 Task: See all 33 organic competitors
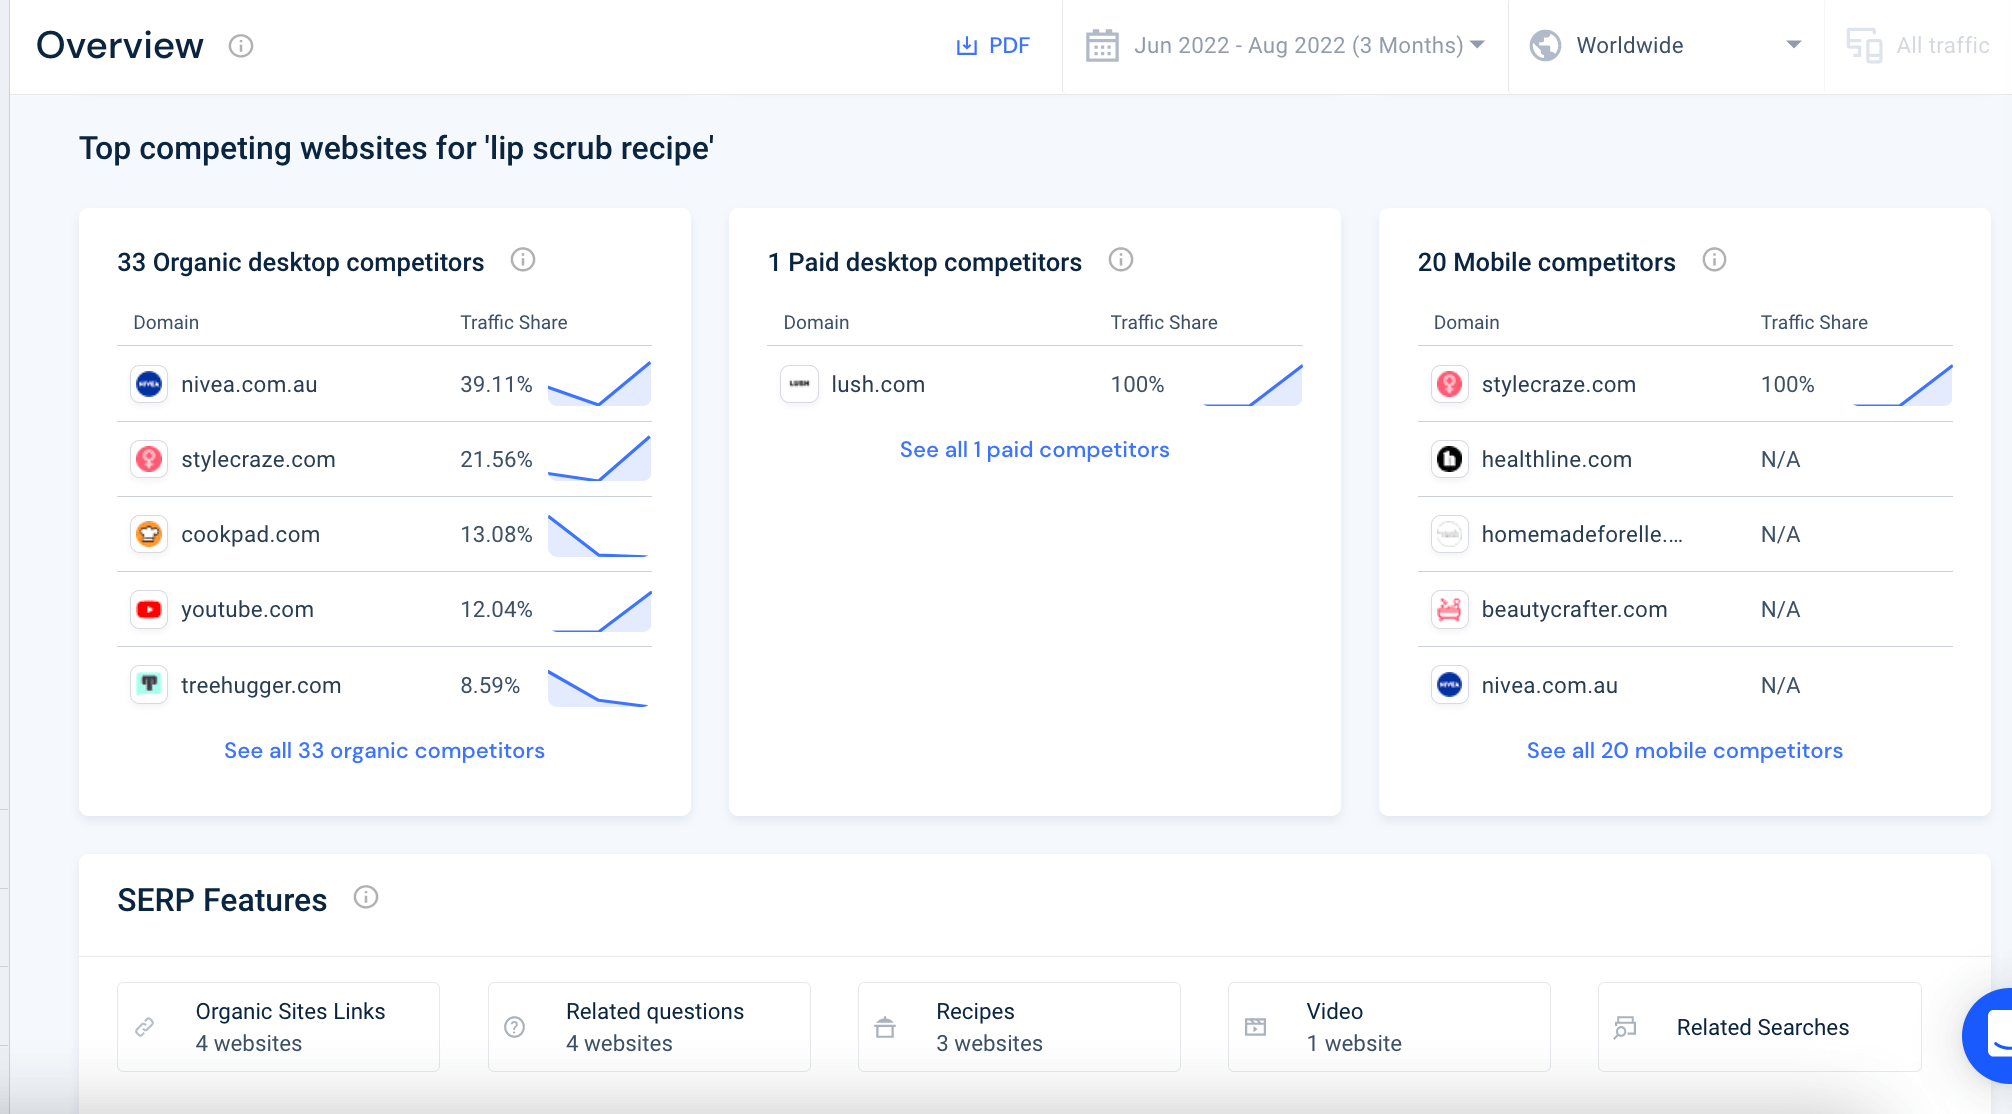click(x=384, y=750)
